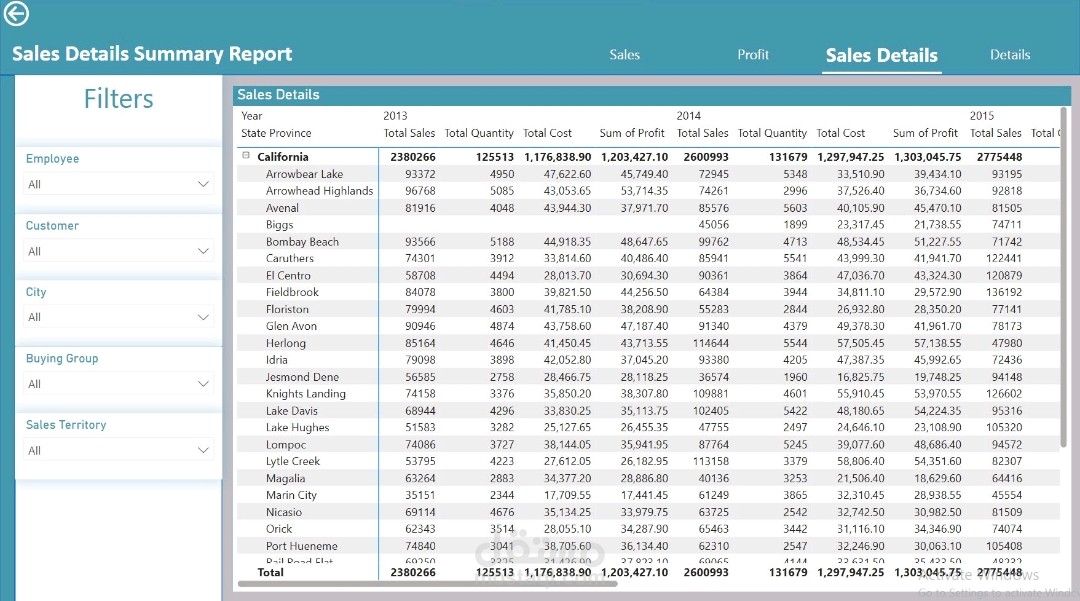Image resolution: width=1080 pixels, height=601 pixels.
Task: Click the 2015 year header
Action: point(982,116)
